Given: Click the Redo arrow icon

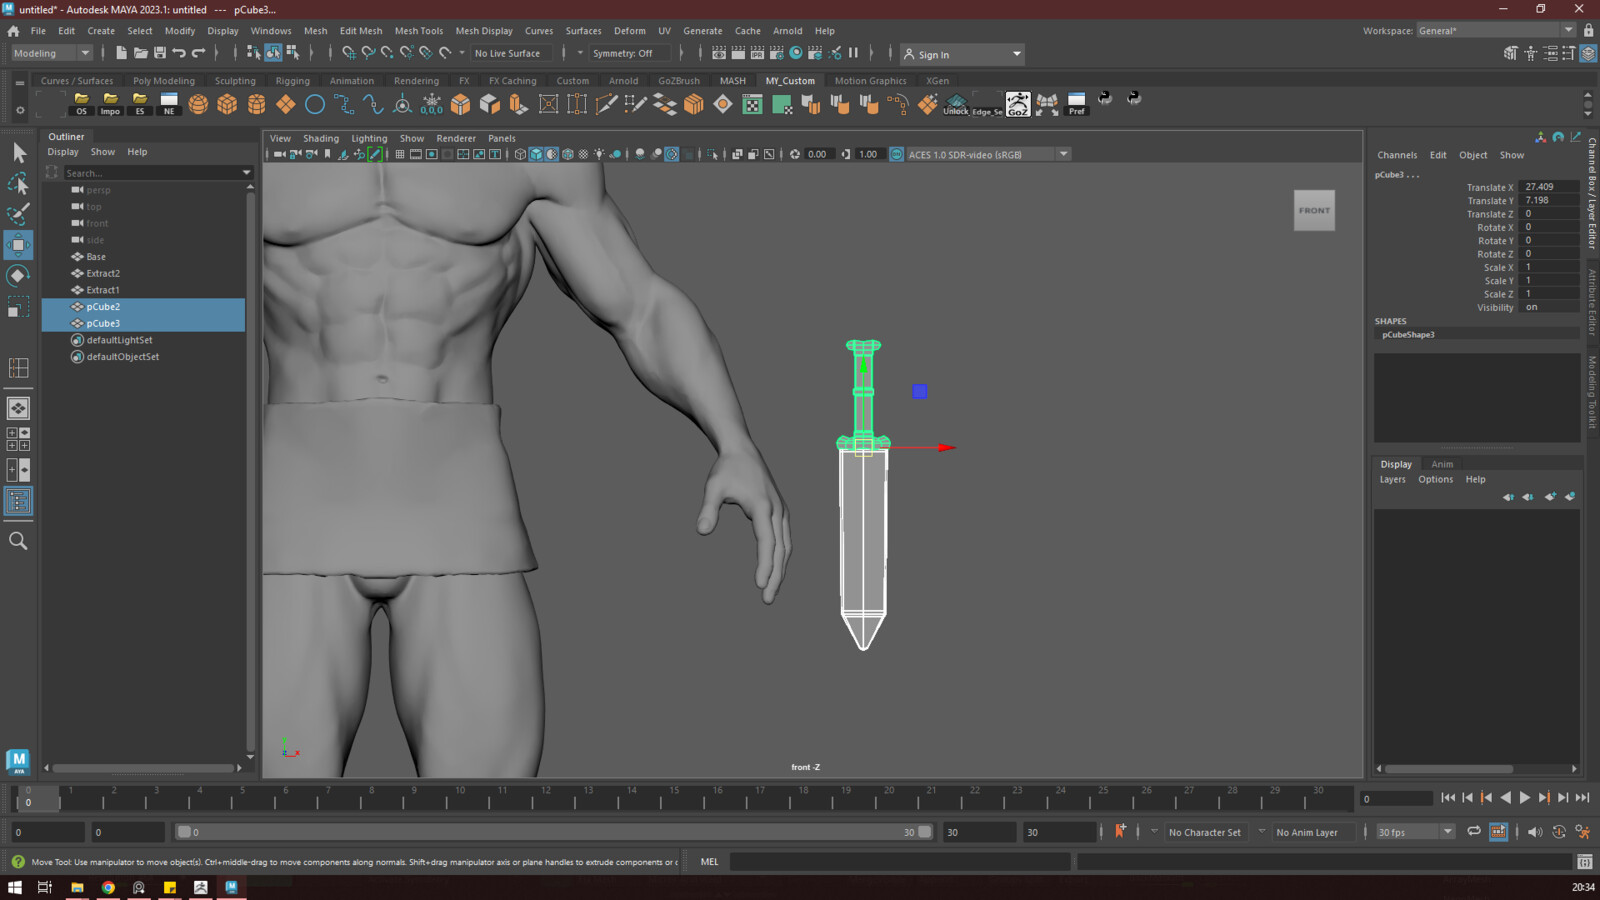Looking at the screenshot, I should (x=198, y=53).
